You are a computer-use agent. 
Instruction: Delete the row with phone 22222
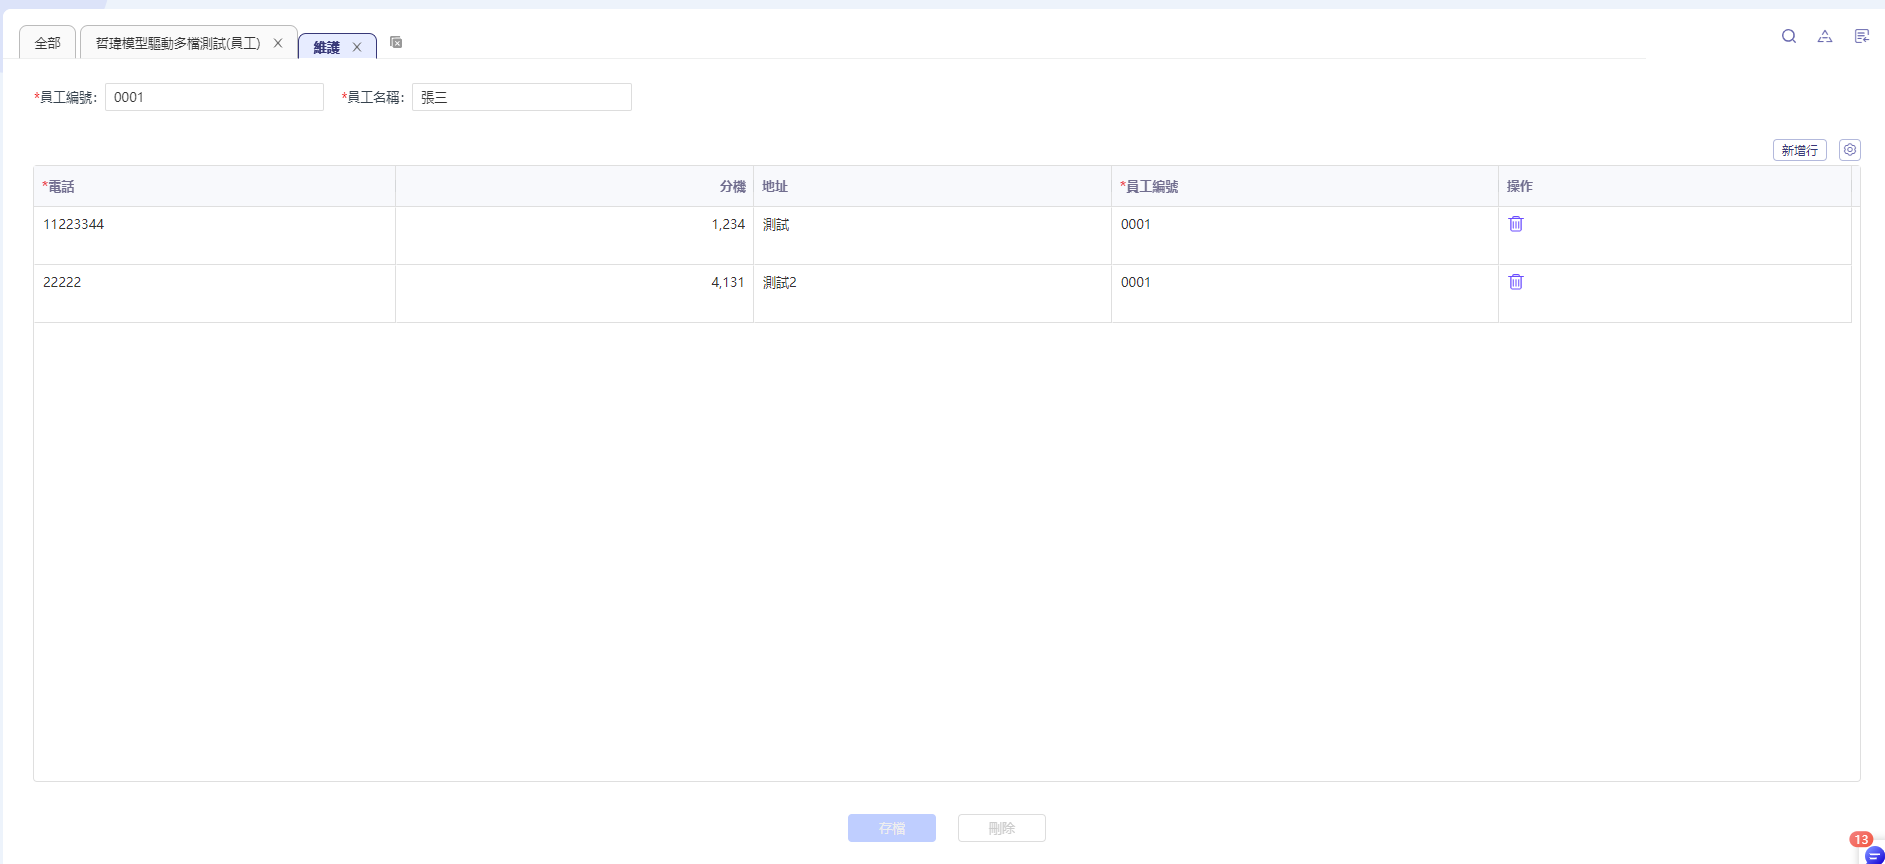pos(1516,282)
